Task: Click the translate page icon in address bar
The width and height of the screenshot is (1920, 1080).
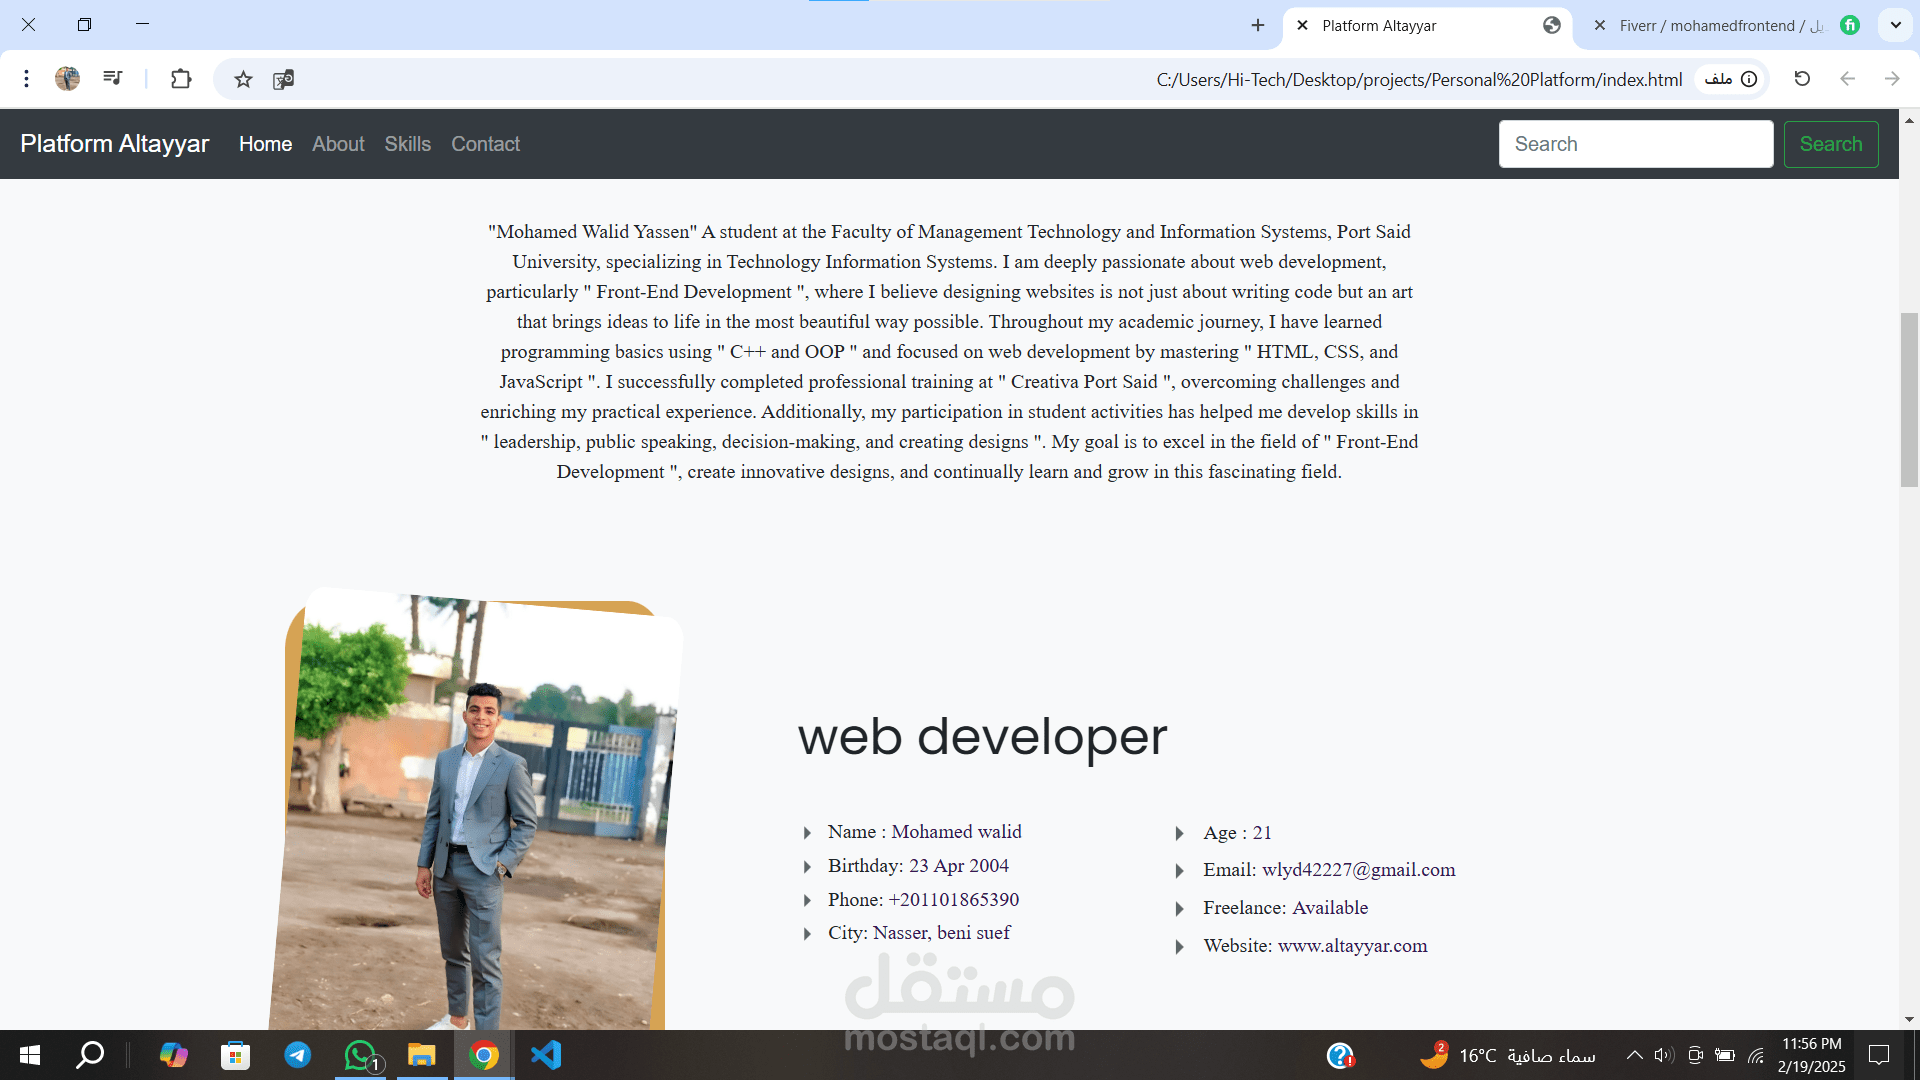Action: [284, 79]
